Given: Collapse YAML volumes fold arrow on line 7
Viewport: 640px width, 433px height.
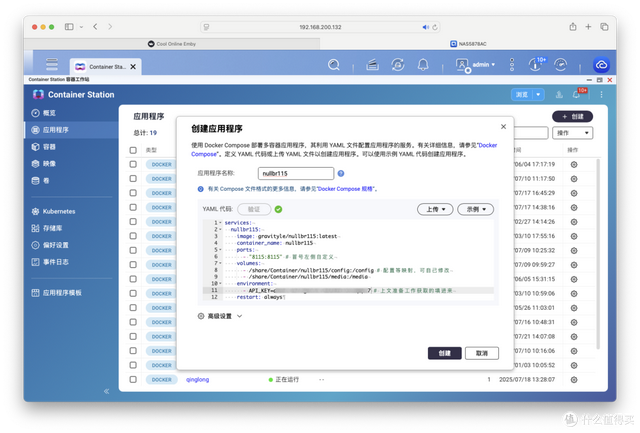Looking at the screenshot, I should coord(220,263).
